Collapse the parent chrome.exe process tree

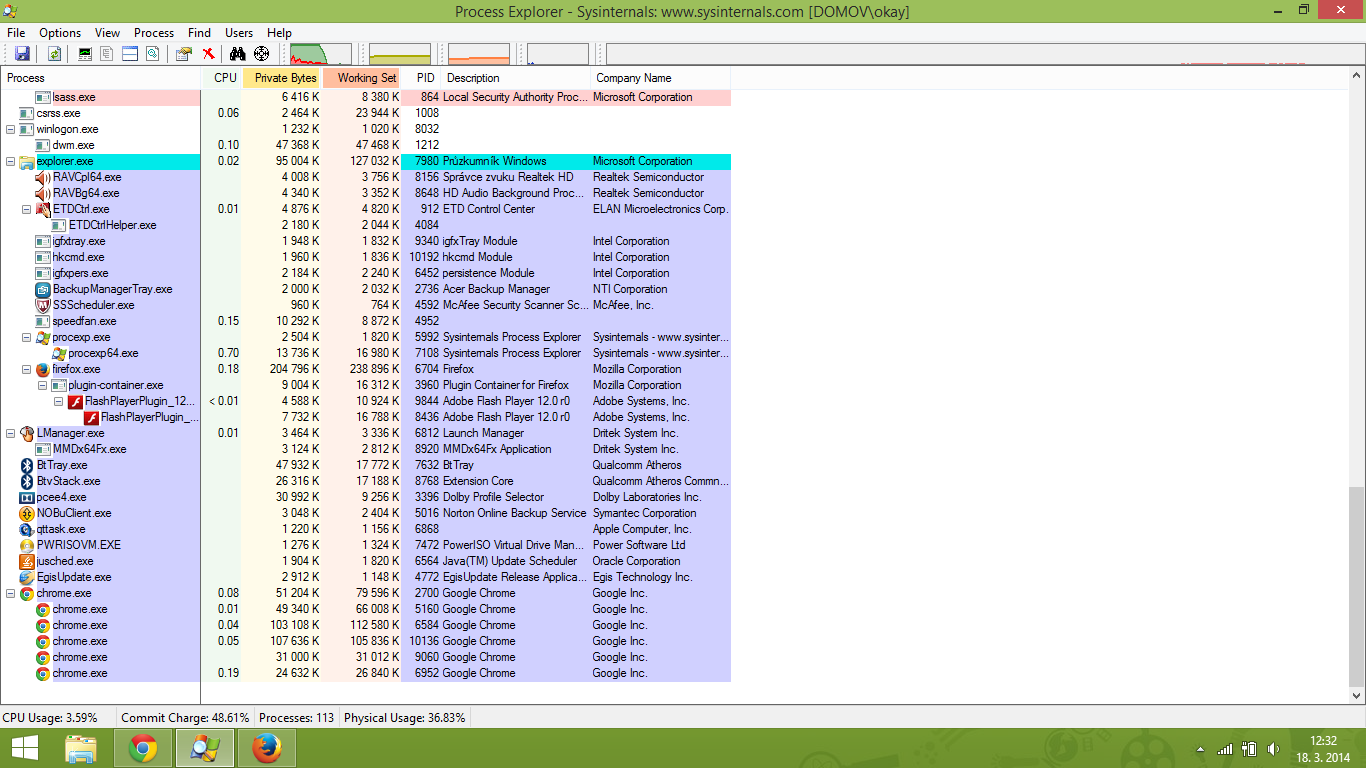pyautogui.click(x=11, y=593)
